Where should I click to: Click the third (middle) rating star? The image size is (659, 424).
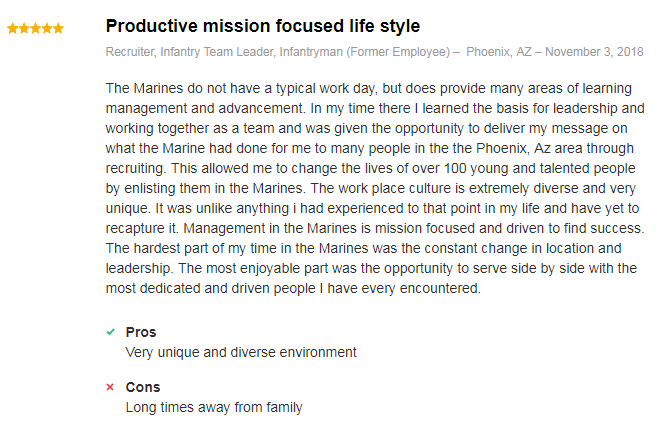pos(36,28)
